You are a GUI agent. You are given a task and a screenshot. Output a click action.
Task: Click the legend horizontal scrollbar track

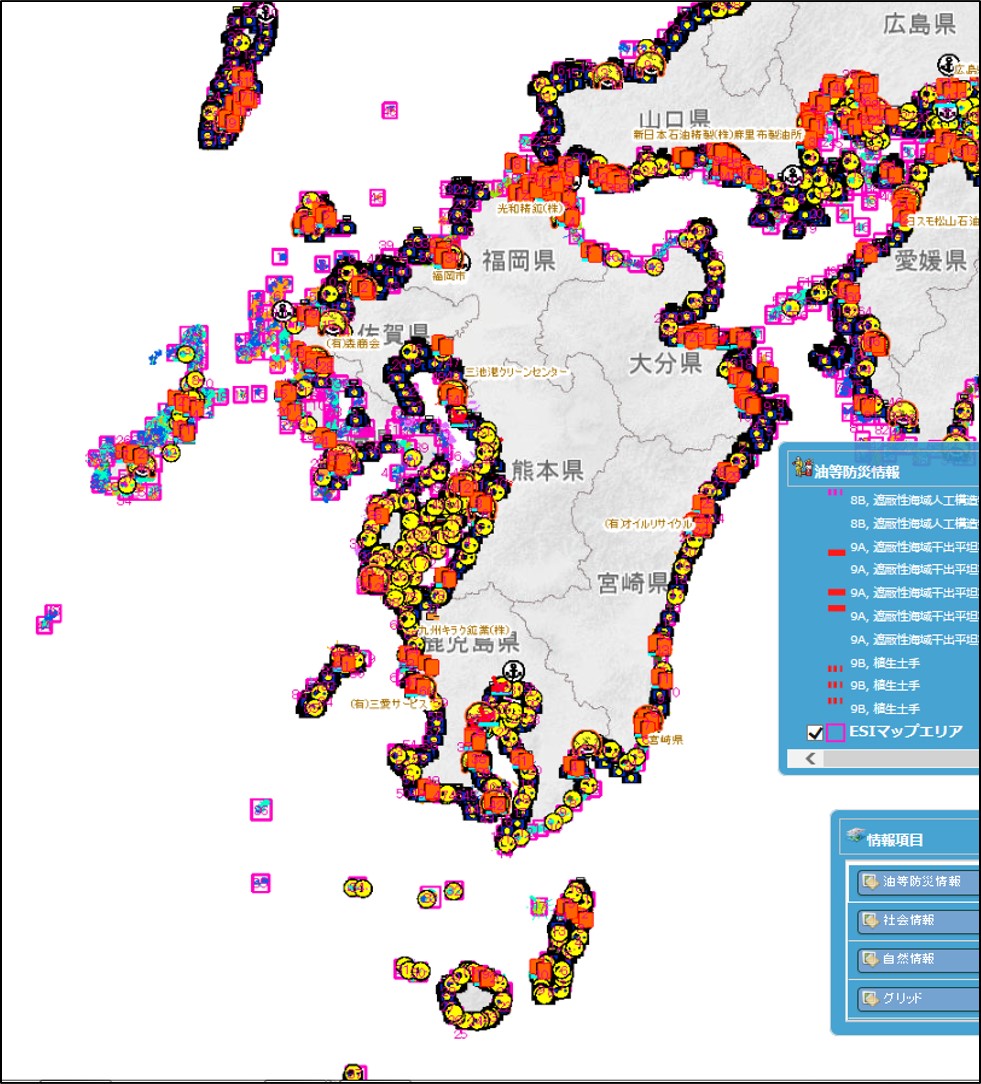(900, 759)
